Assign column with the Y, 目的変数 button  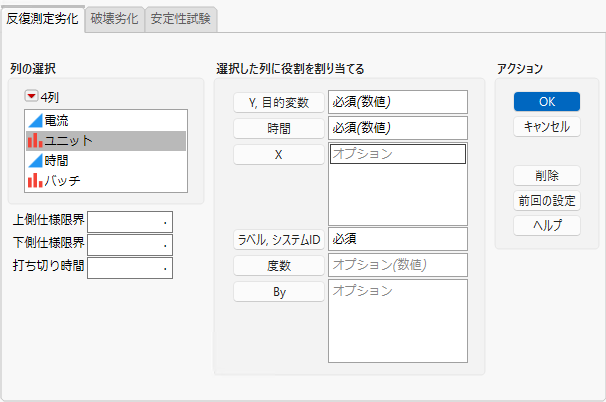(x=279, y=103)
